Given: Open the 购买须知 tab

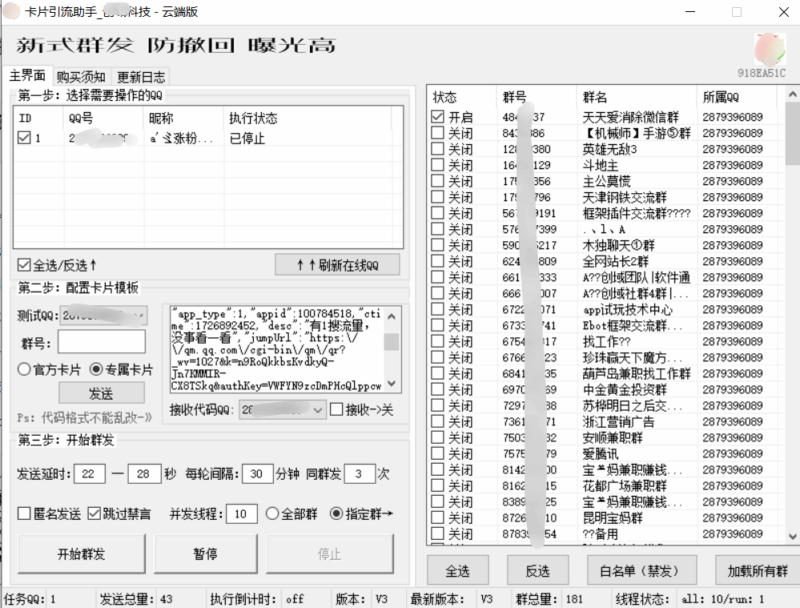Looking at the screenshot, I should (81, 77).
